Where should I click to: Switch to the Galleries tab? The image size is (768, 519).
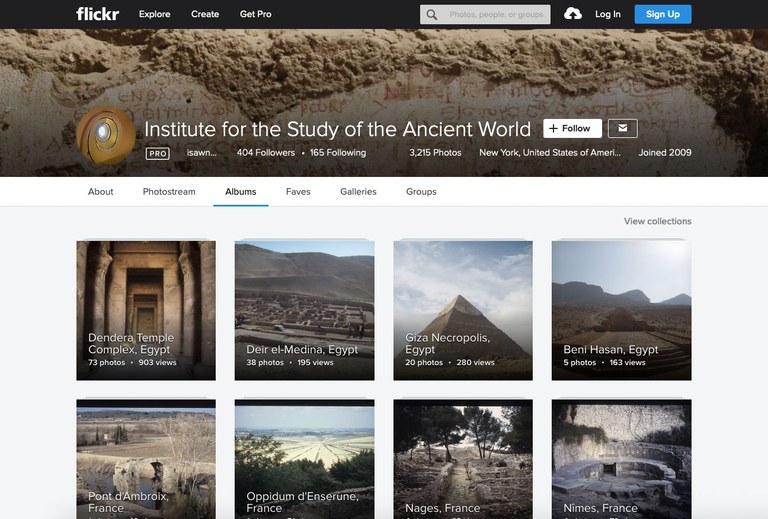358,191
